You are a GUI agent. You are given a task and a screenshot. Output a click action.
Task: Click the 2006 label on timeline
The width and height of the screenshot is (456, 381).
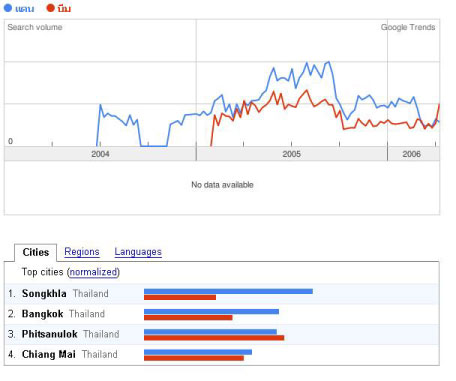click(411, 154)
